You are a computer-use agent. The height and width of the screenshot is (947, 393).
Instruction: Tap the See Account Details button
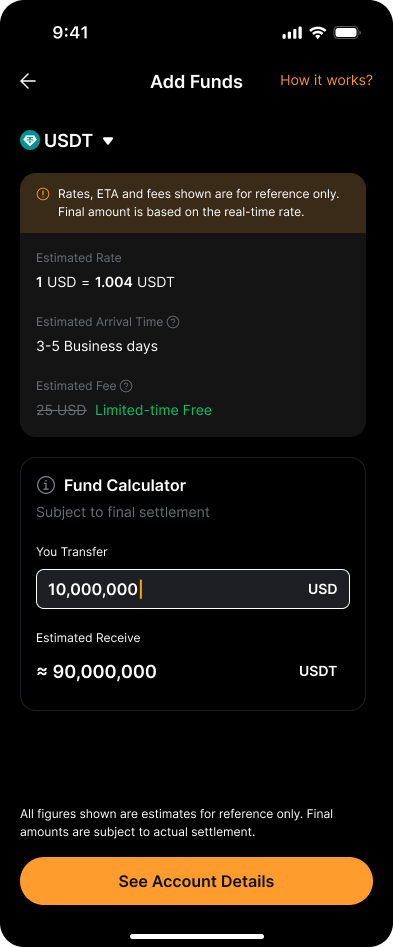tap(196, 881)
